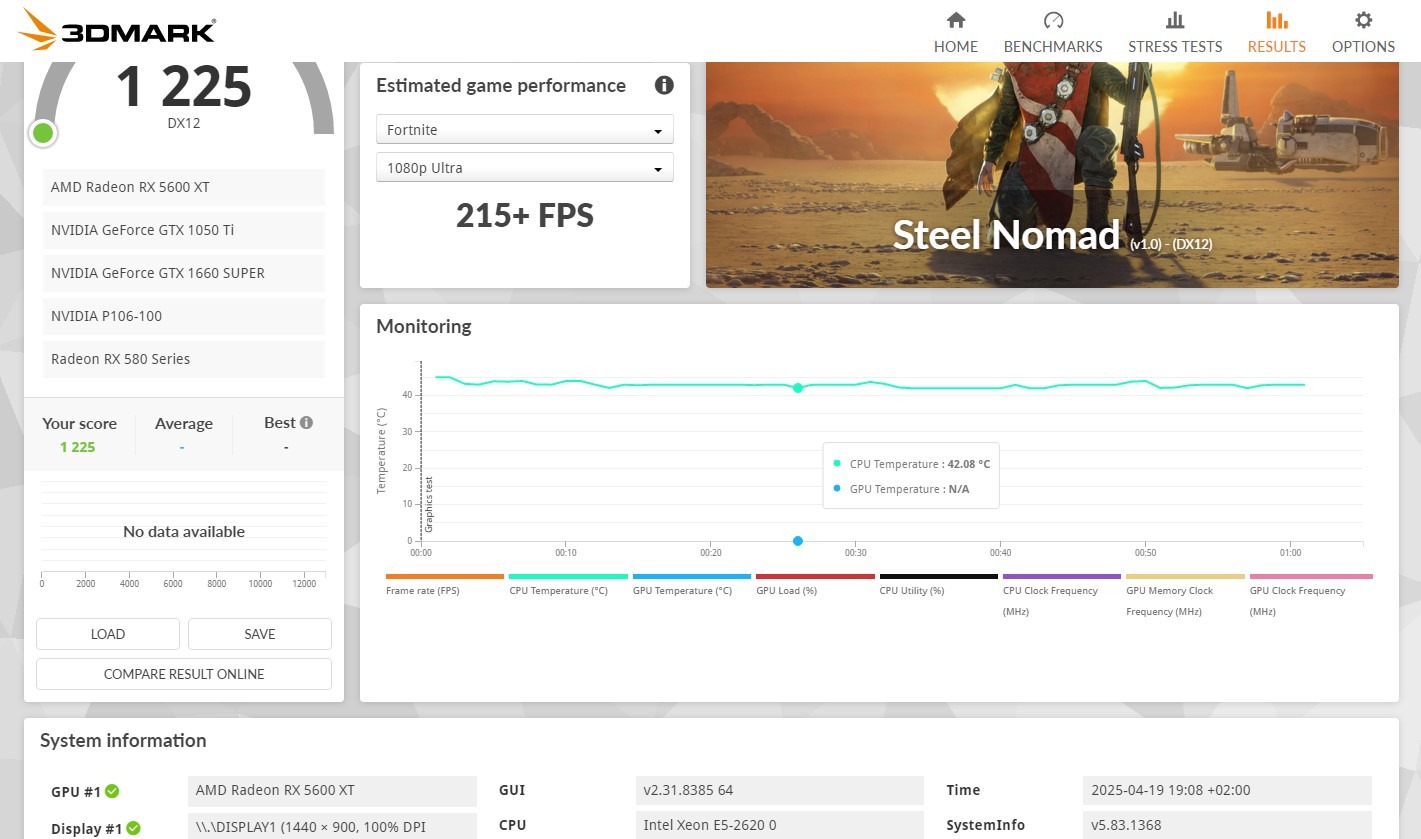Screen dimensions: 1421x839
Task: Click the GPU #1 value AMD Radeon RX 5600 XT
Action: click(332, 790)
